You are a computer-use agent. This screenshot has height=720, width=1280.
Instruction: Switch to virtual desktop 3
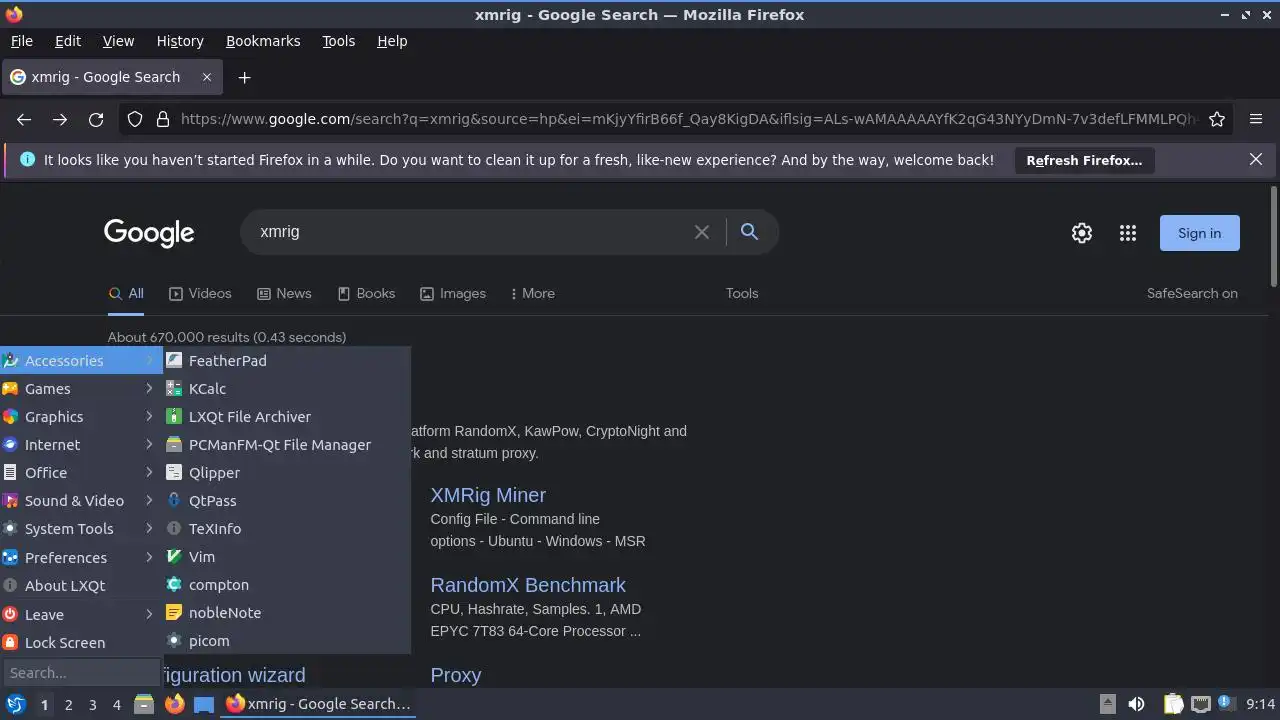coord(92,705)
